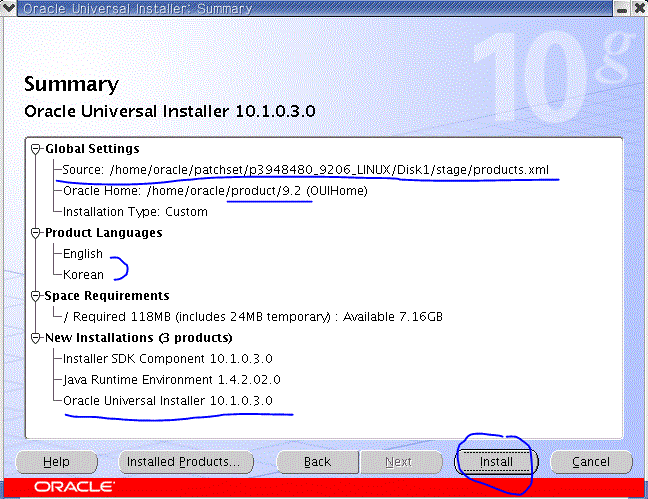
Task: Collapse the New Installations node
Action: click(x=36, y=338)
